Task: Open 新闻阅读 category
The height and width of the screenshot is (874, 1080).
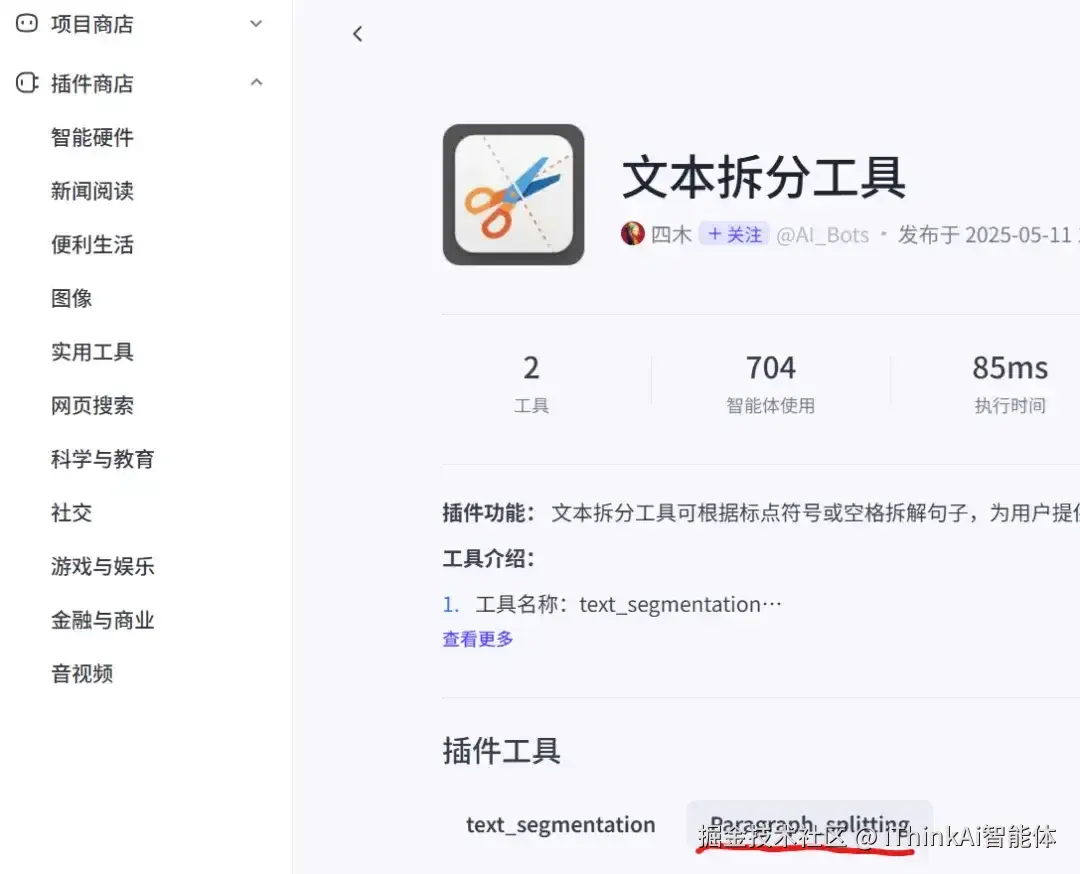Action: (92, 191)
